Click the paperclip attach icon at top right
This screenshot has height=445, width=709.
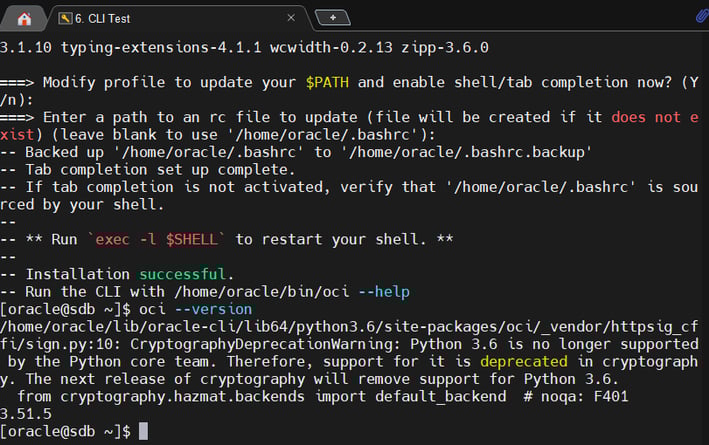tap(702, 17)
